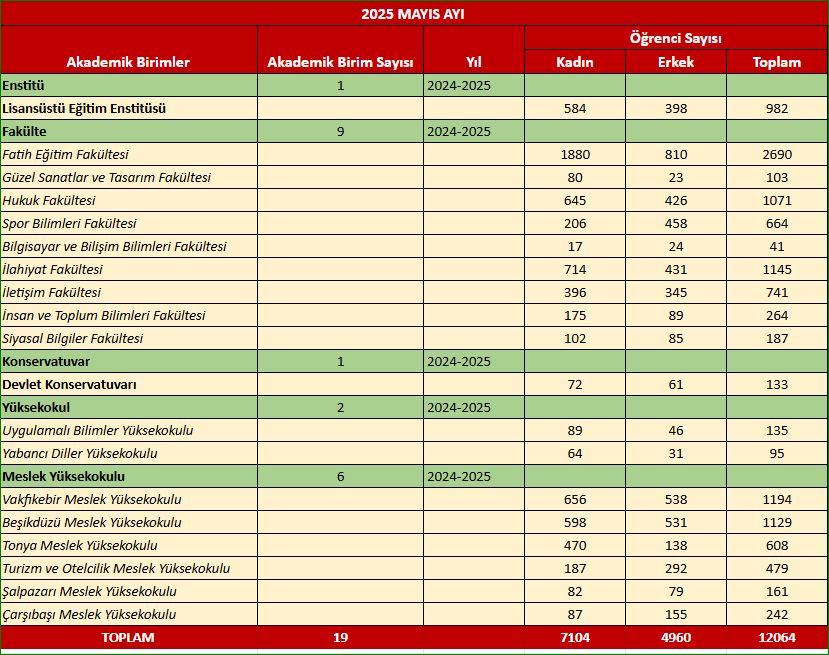Select the grand total 12064 cell
Viewport: 829px width, 655px height.
click(x=776, y=638)
